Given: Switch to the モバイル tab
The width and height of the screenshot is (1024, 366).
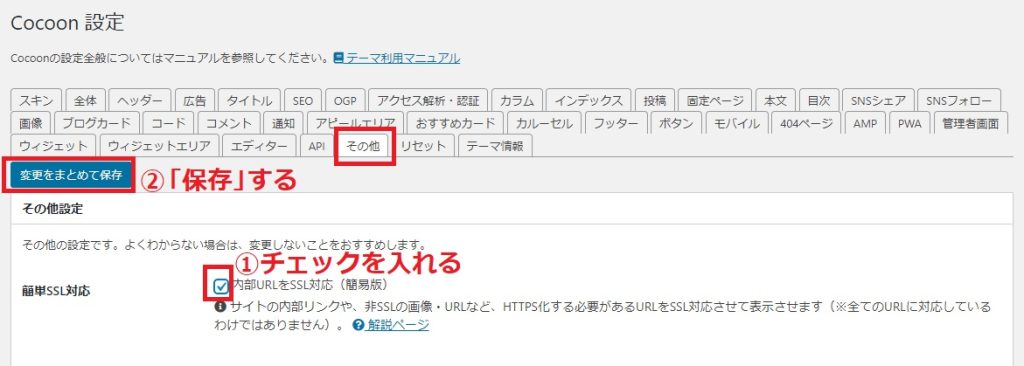Looking at the screenshot, I should 737,124.
